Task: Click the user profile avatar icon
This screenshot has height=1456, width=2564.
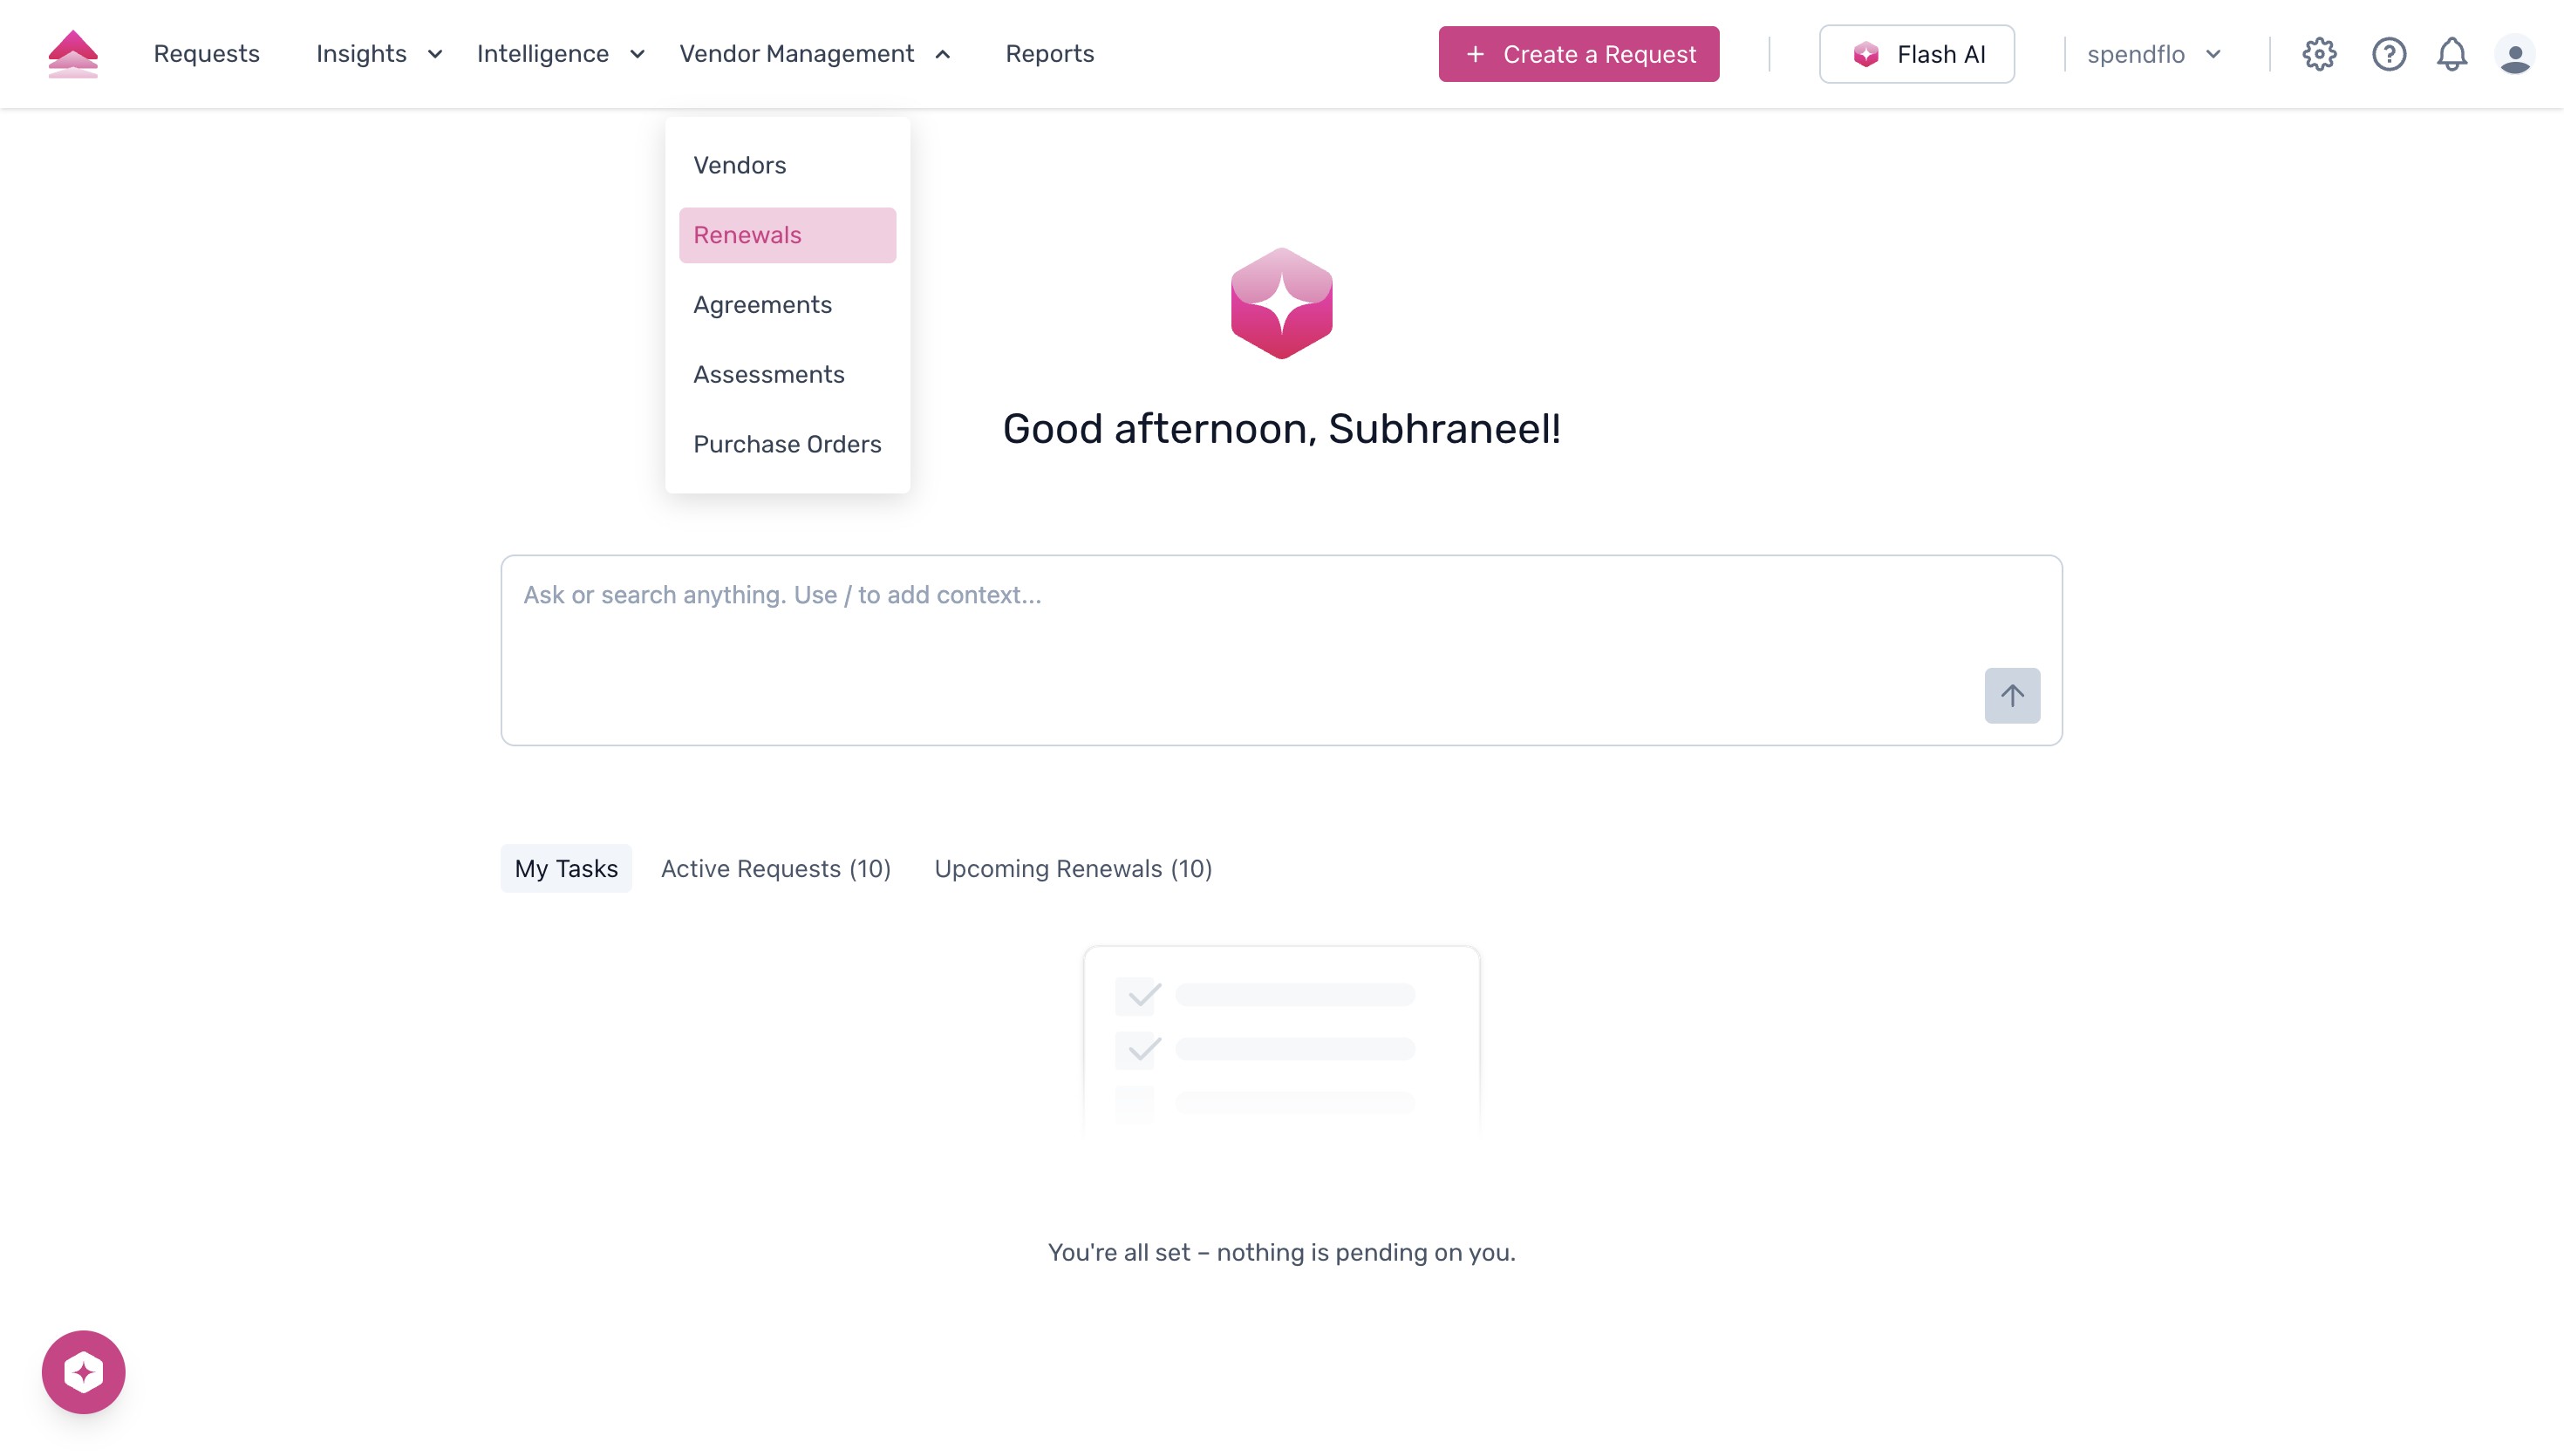Action: 2516,54
